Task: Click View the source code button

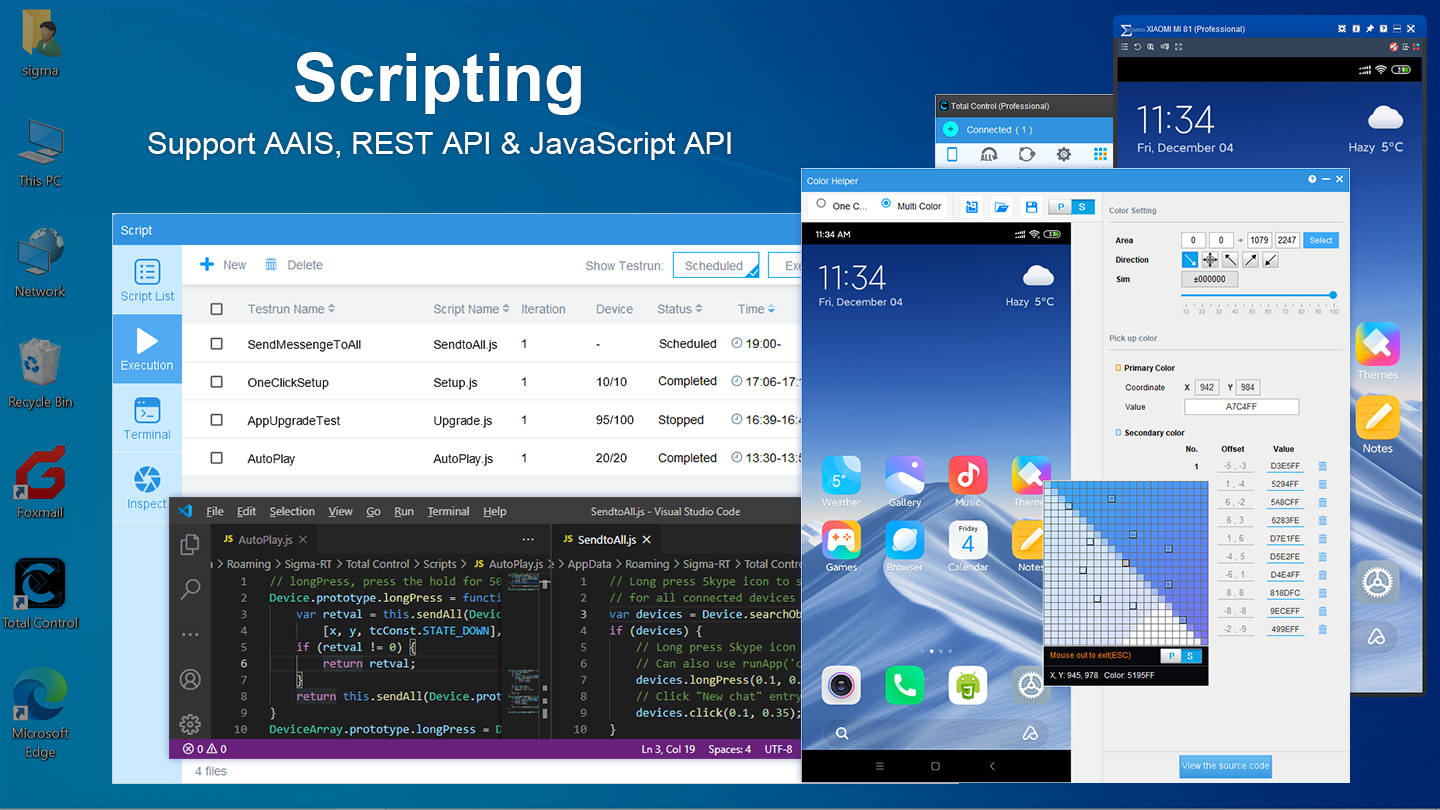Action: [1225, 766]
